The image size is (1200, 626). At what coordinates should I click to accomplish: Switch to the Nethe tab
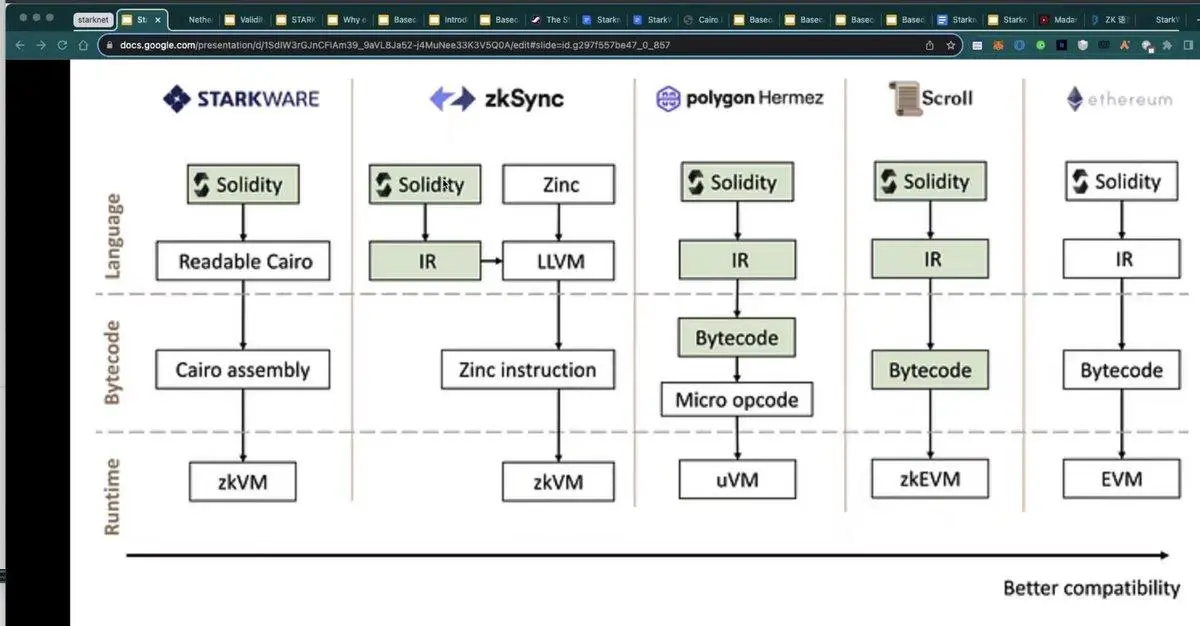[x=196, y=19]
